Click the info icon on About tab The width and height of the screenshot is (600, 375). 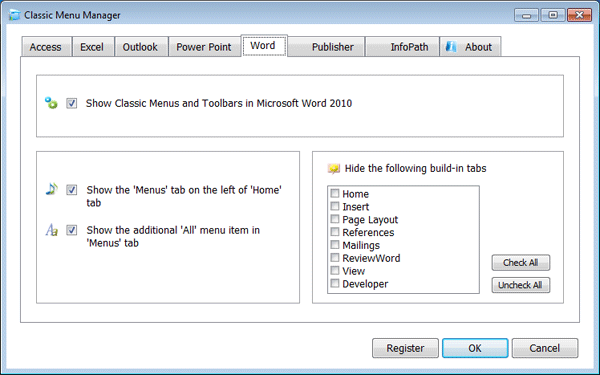[451, 47]
